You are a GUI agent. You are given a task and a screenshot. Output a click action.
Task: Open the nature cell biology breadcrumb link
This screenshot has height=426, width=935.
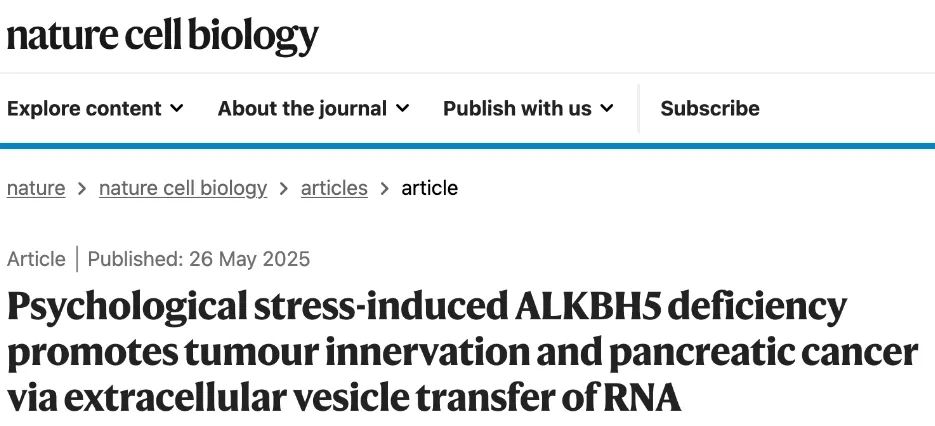coord(183,189)
